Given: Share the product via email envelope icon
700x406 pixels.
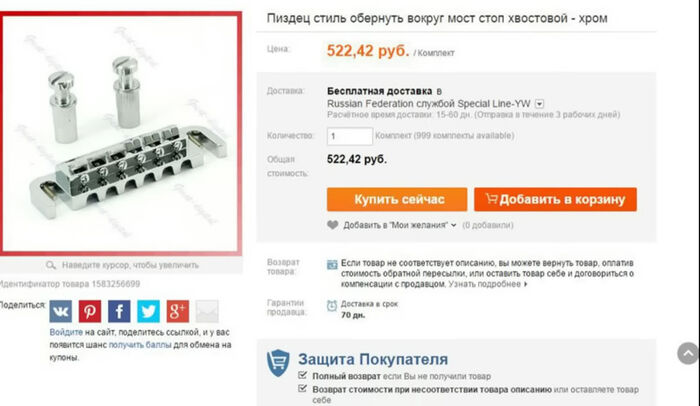Looking at the screenshot, I should point(207,311).
